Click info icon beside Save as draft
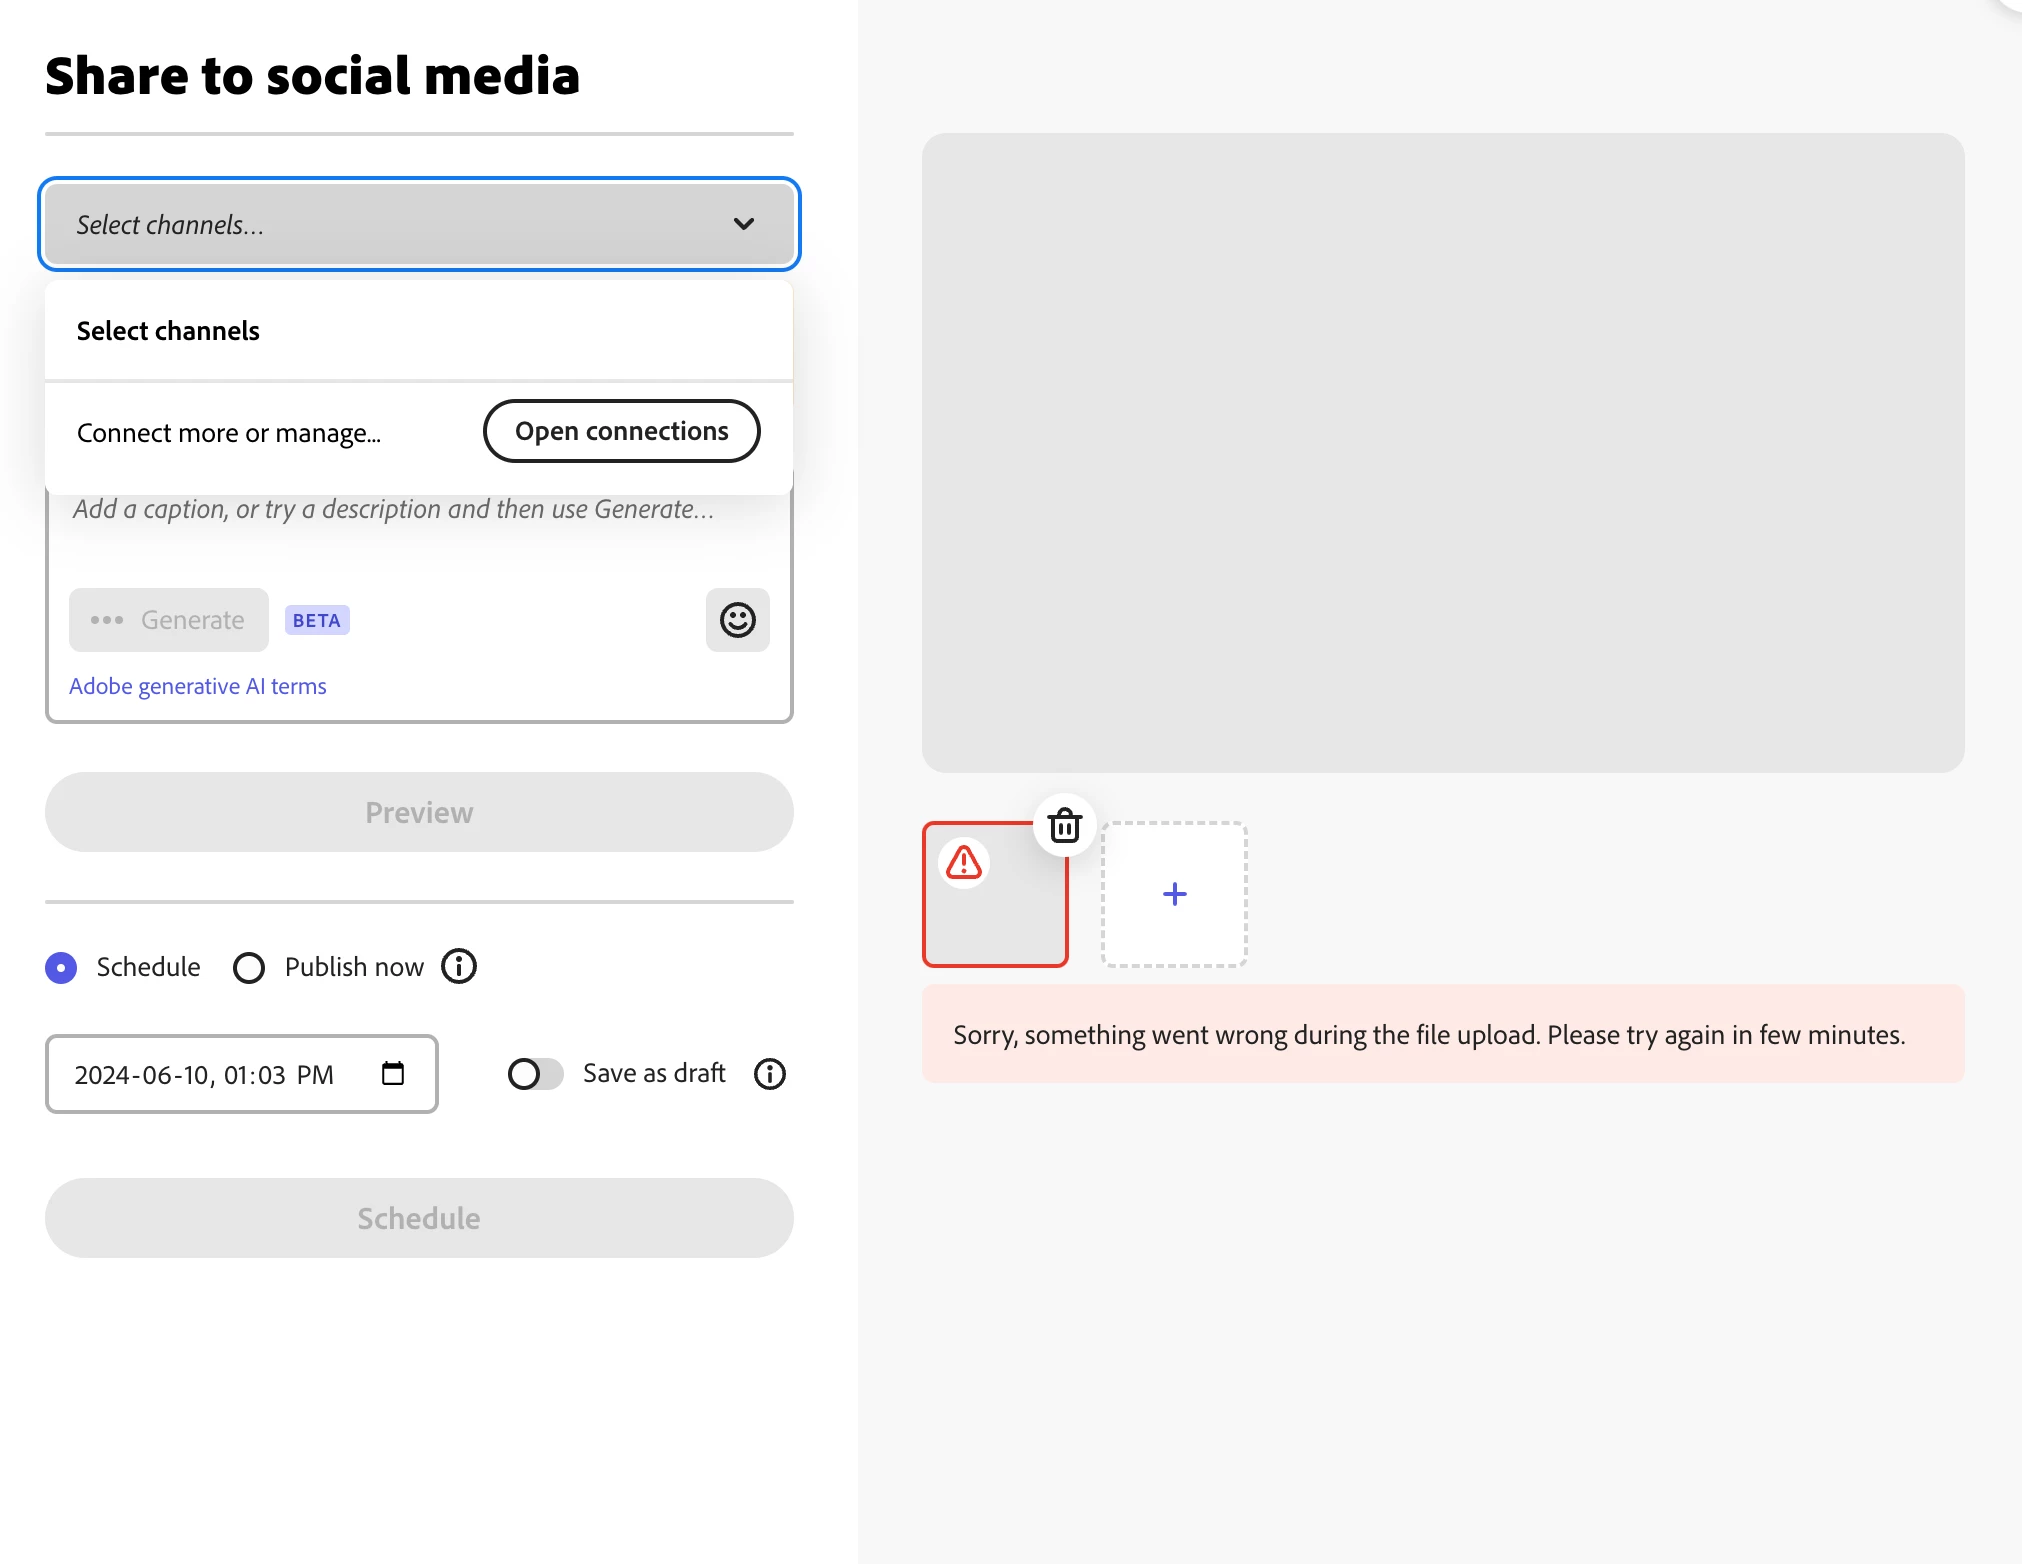 tap(769, 1074)
